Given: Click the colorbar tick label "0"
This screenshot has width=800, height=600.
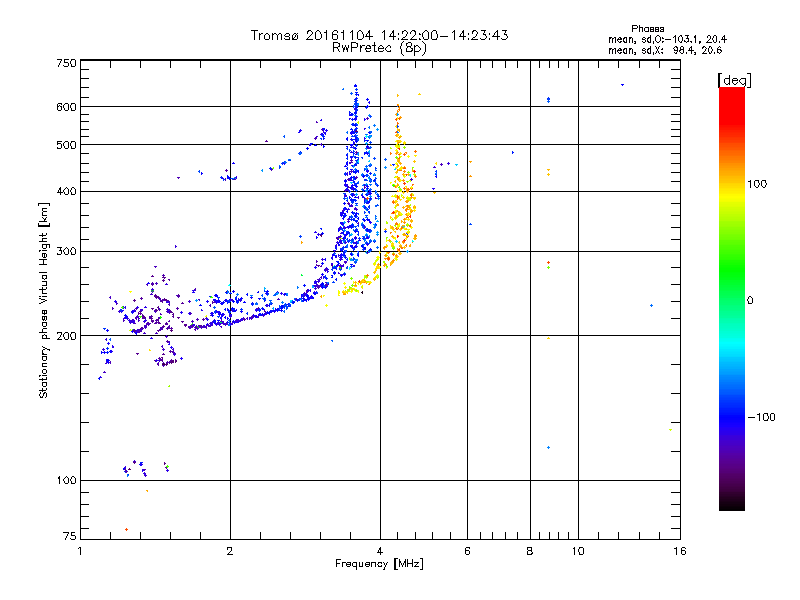Looking at the screenshot, I should tap(750, 301).
